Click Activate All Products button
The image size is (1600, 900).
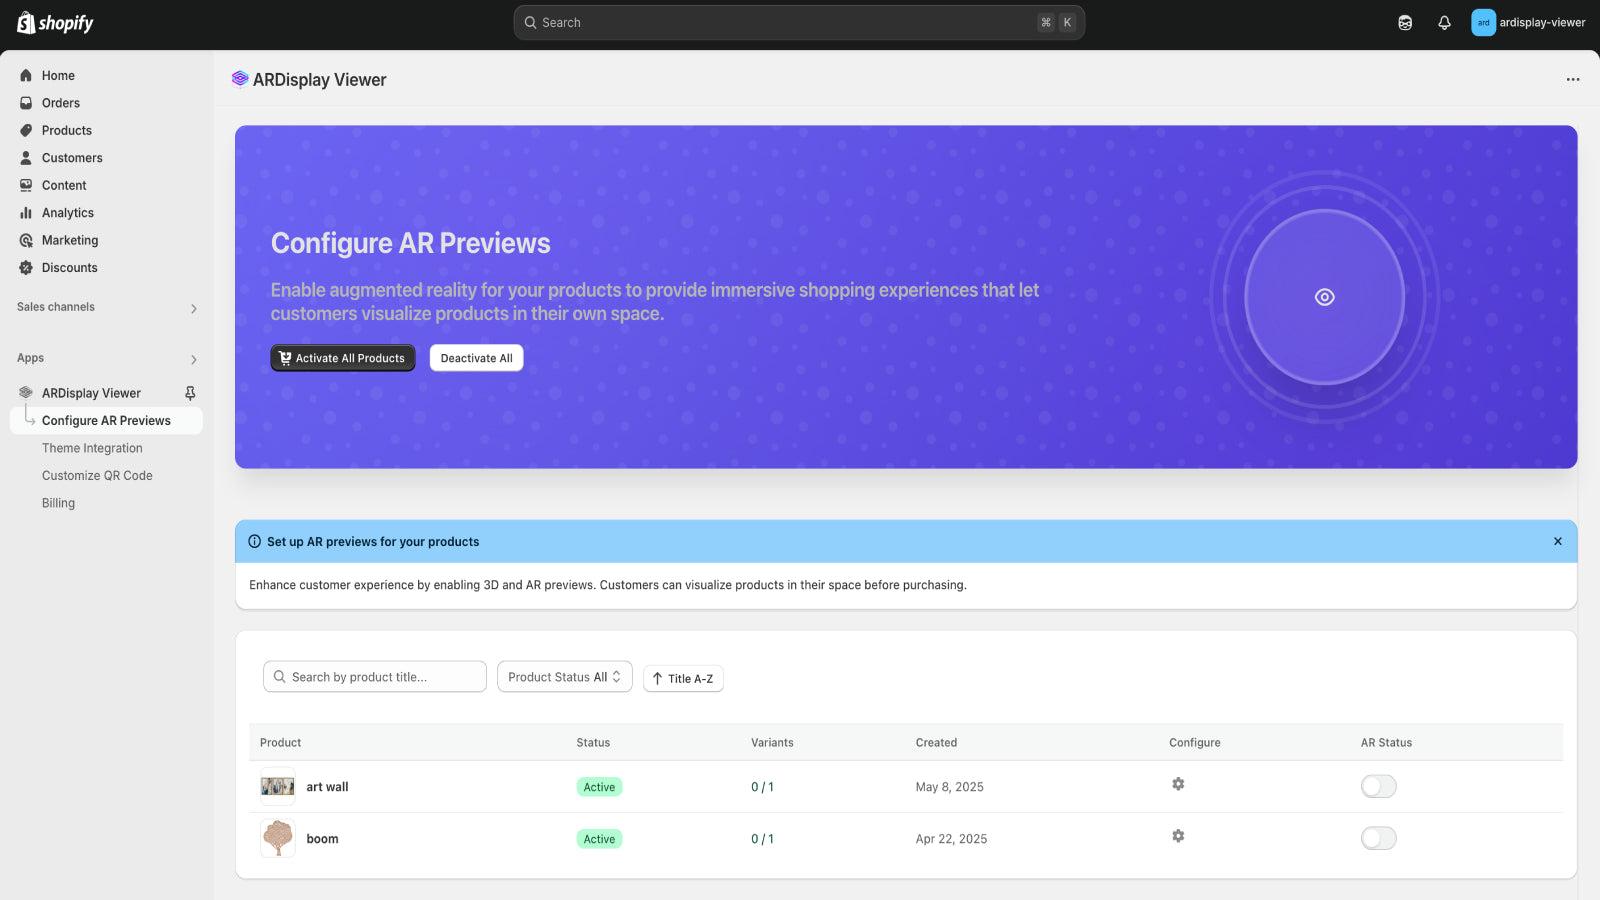click(342, 357)
